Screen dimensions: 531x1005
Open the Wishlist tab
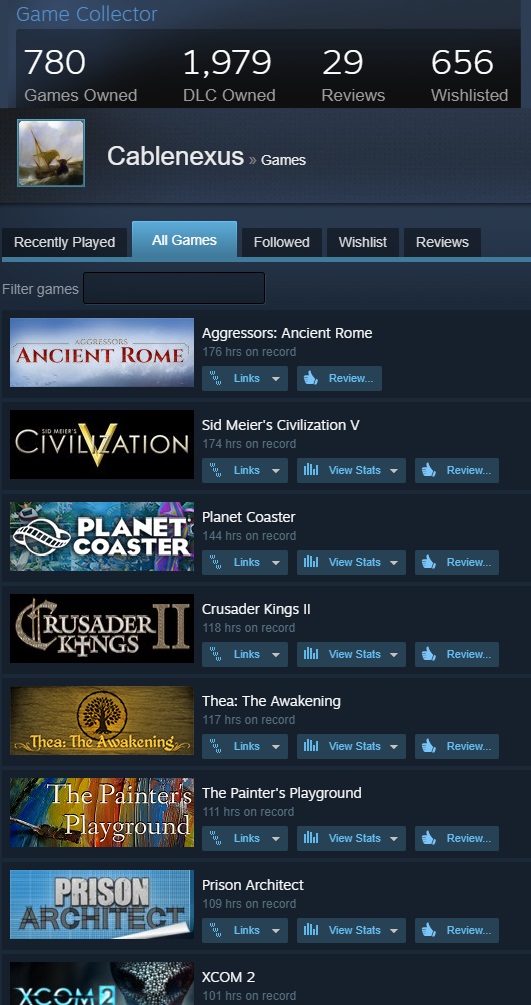(362, 242)
